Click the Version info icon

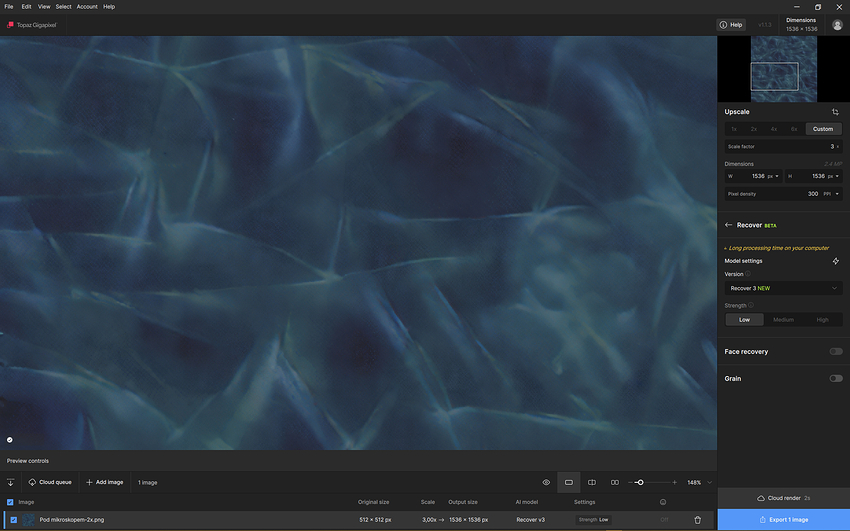pos(748,274)
